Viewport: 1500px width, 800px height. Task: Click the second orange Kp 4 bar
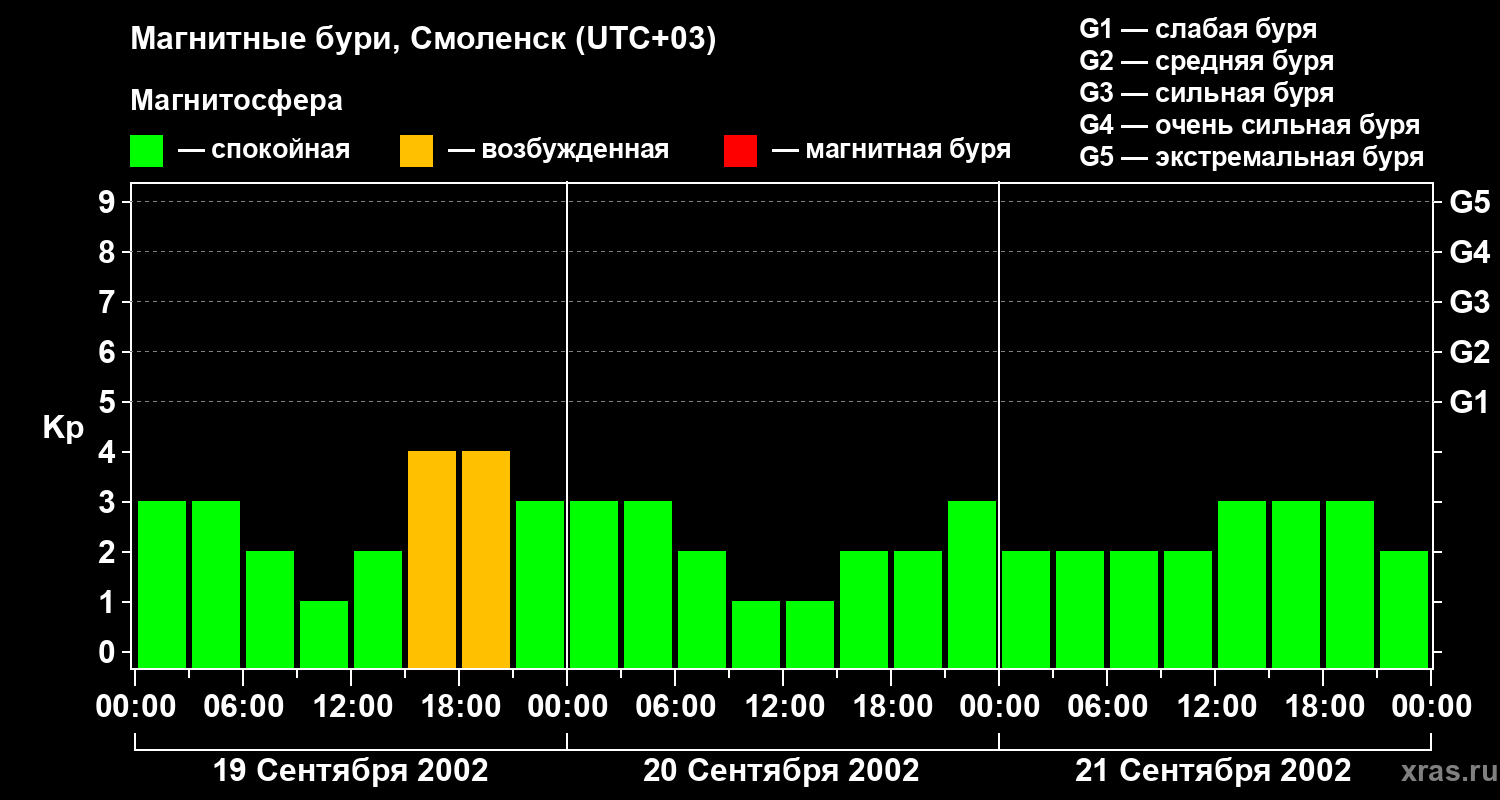tap(486, 559)
